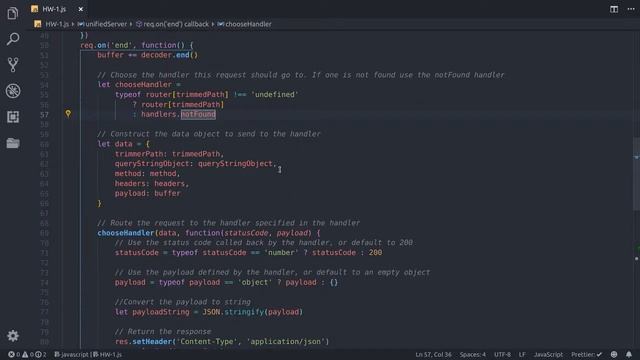This screenshot has height=360, width=640.
Task: Select language mode JavaScript in status bar
Action: pos(548,354)
